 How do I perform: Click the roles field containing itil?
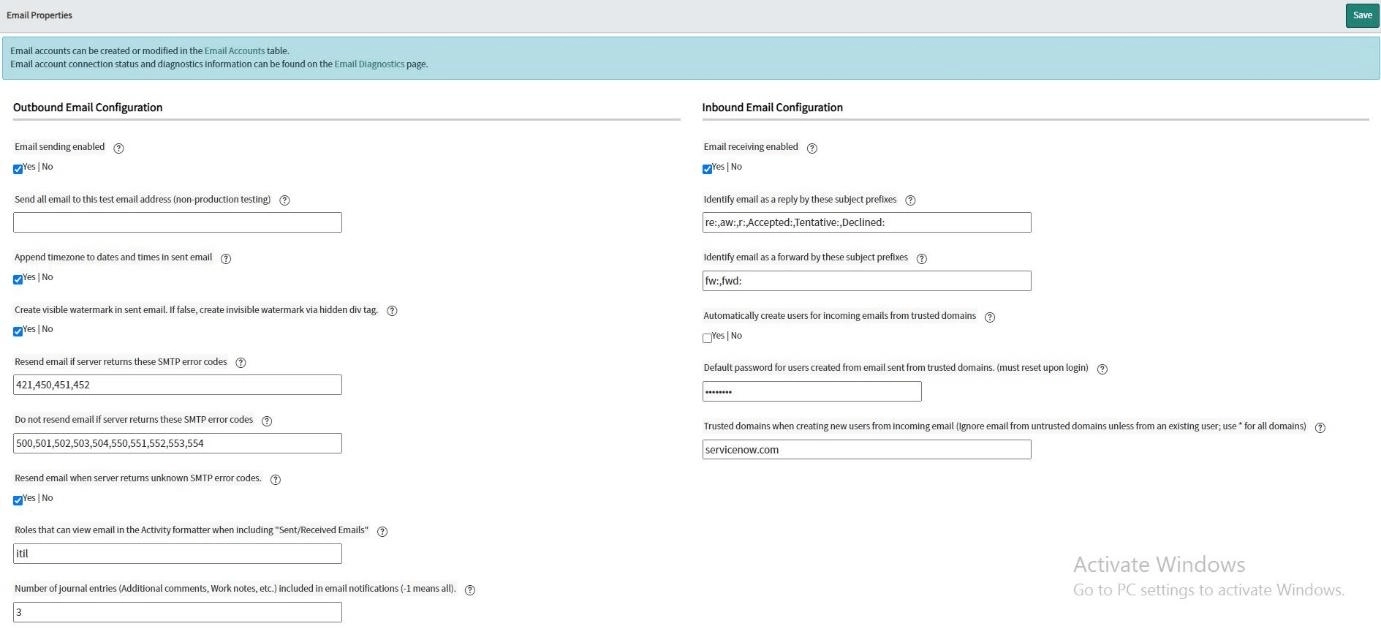click(178, 553)
